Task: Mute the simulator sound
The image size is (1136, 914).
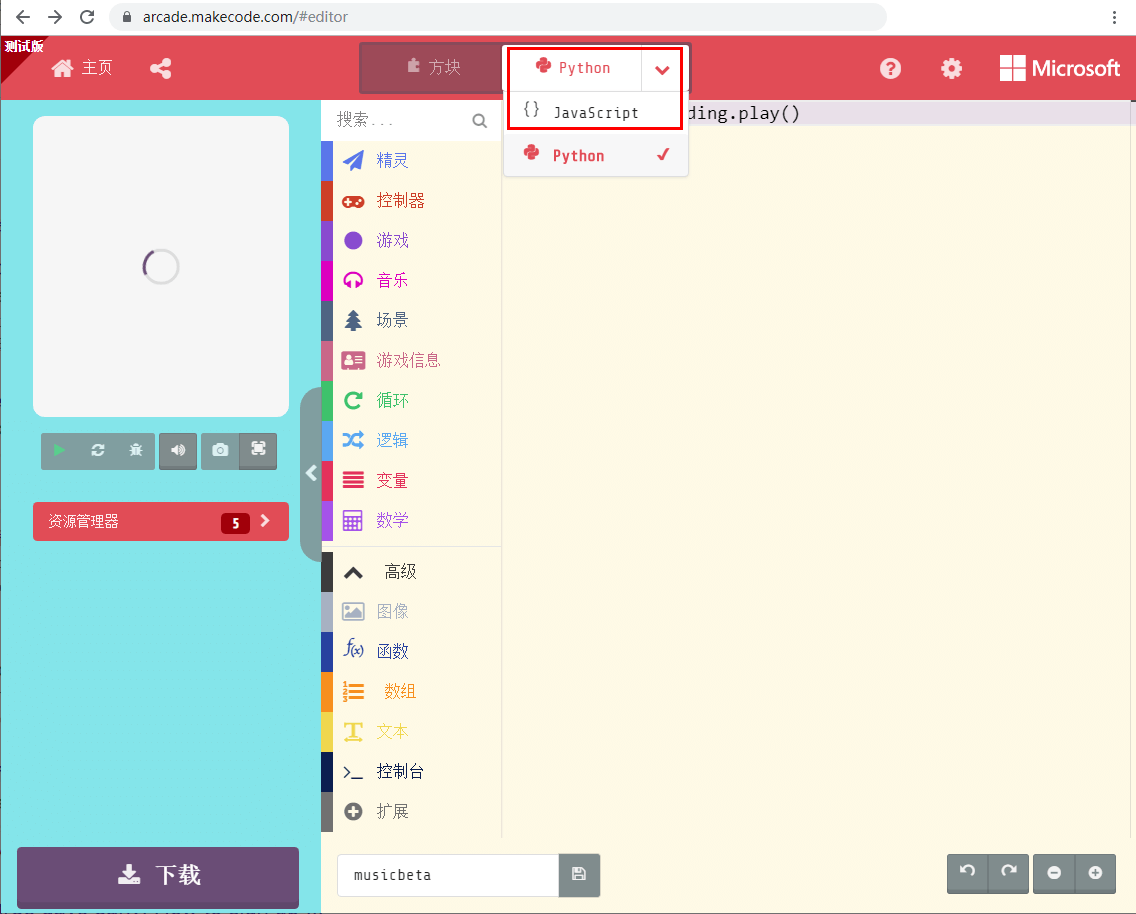Action: click(x=178, y=450)
